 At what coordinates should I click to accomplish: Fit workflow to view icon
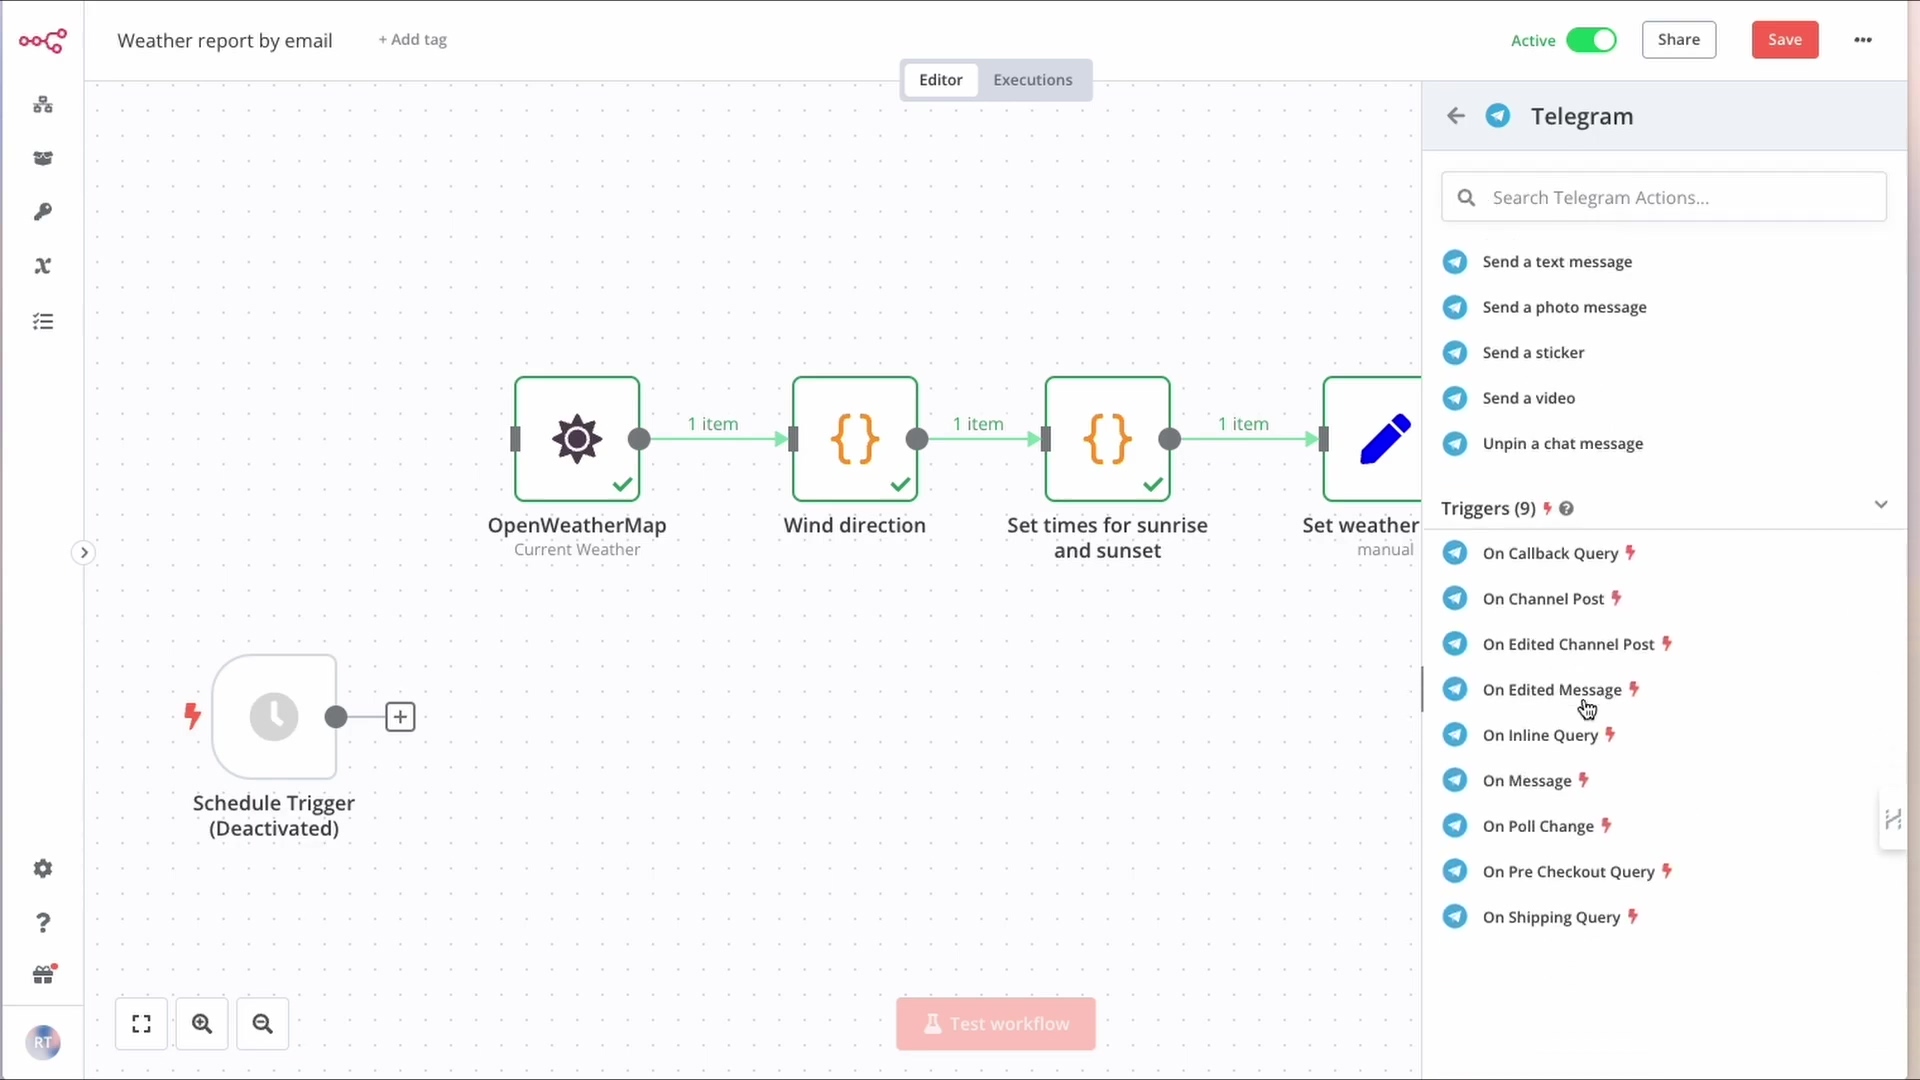141,1024
